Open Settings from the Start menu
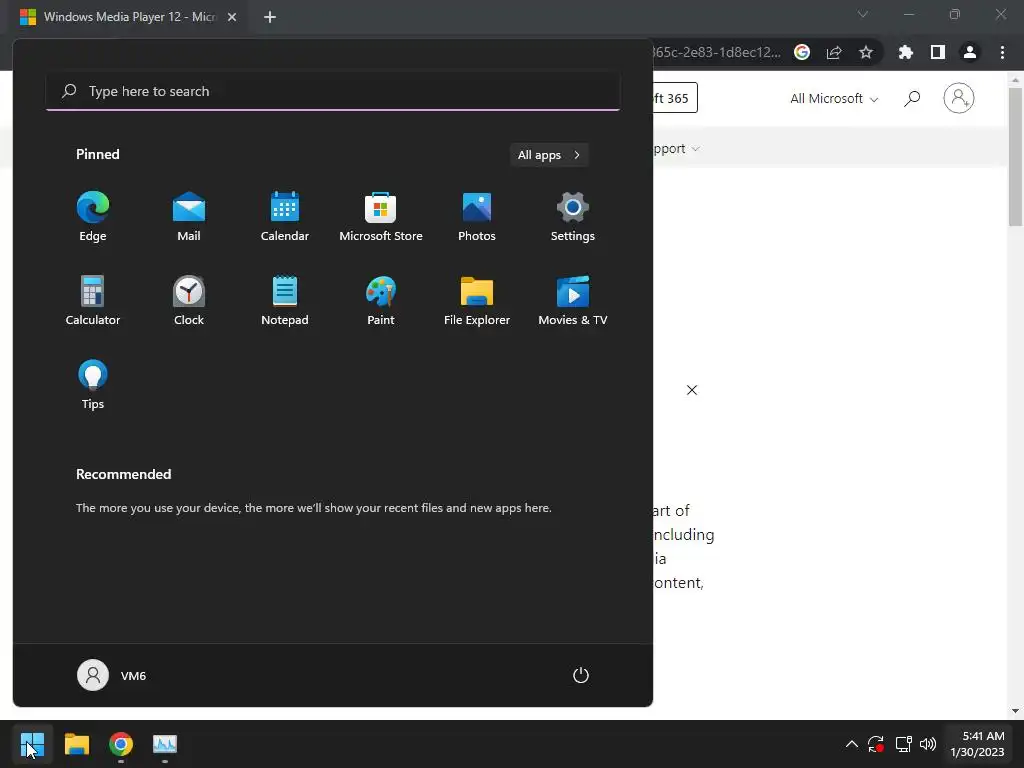Image resolution: width=1024 pixels, height=768 pixels. [x=573, y=216]
